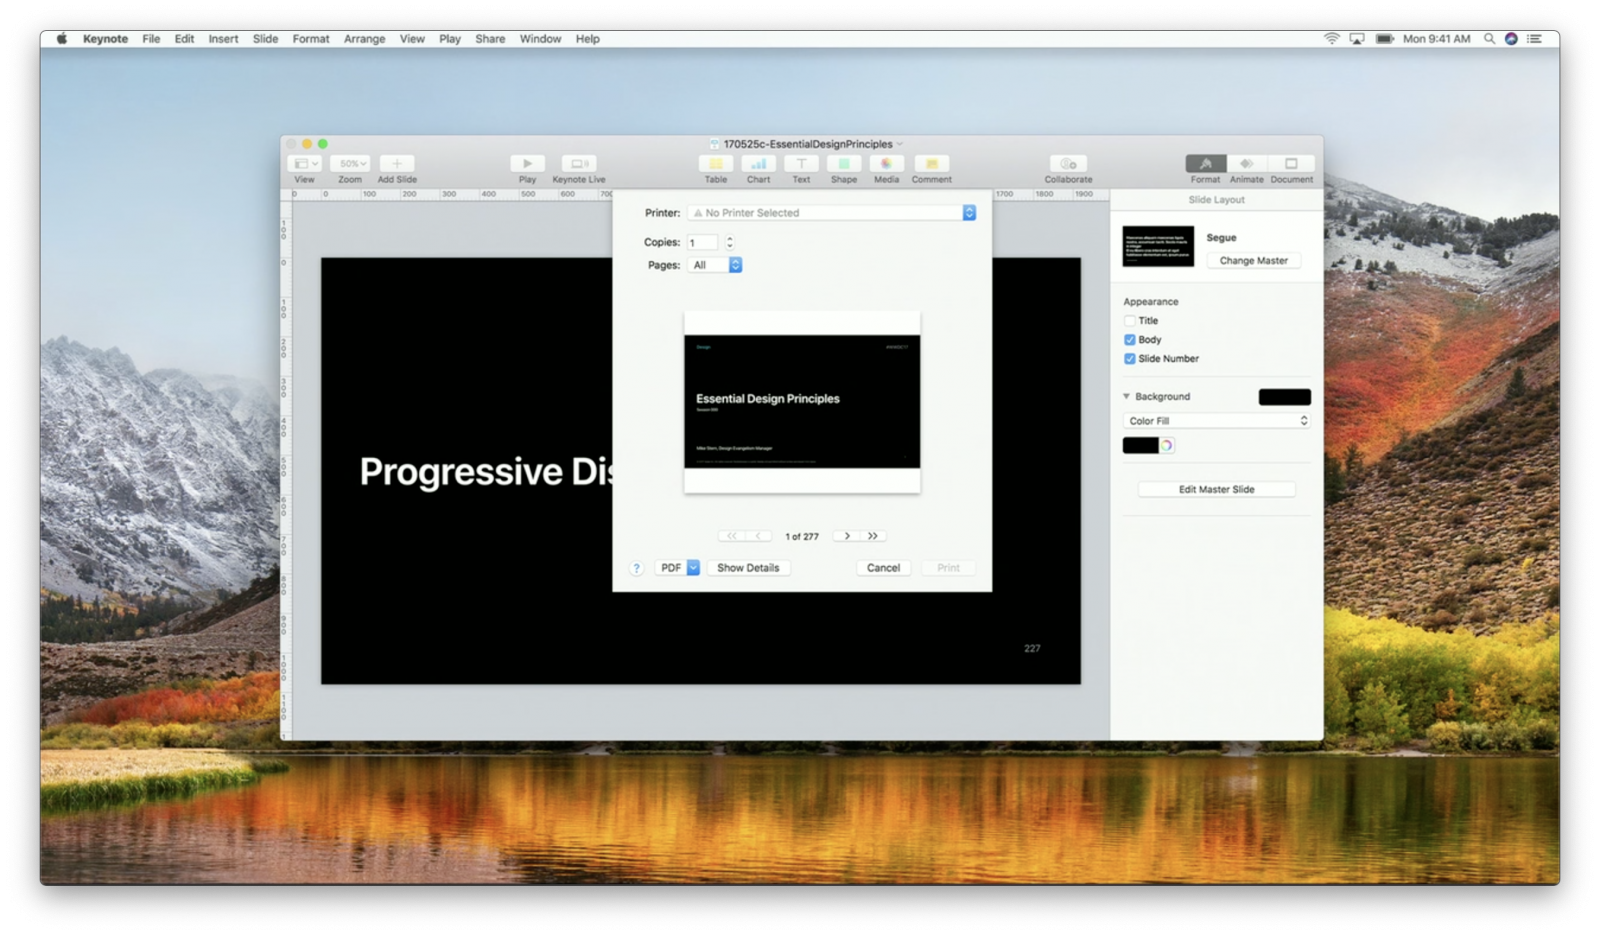Open the Format inspector
The width and height of the screenshot is (1600, 935).
pos(1206,164)
